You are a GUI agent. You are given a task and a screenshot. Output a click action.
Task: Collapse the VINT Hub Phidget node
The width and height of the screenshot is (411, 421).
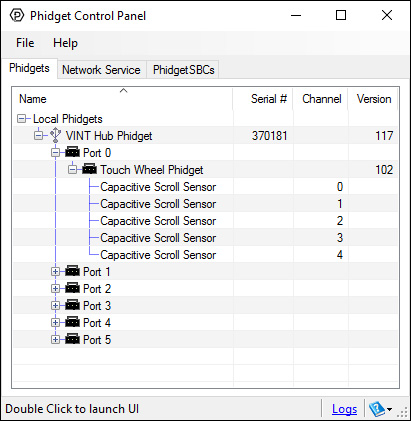pos(39,136)
